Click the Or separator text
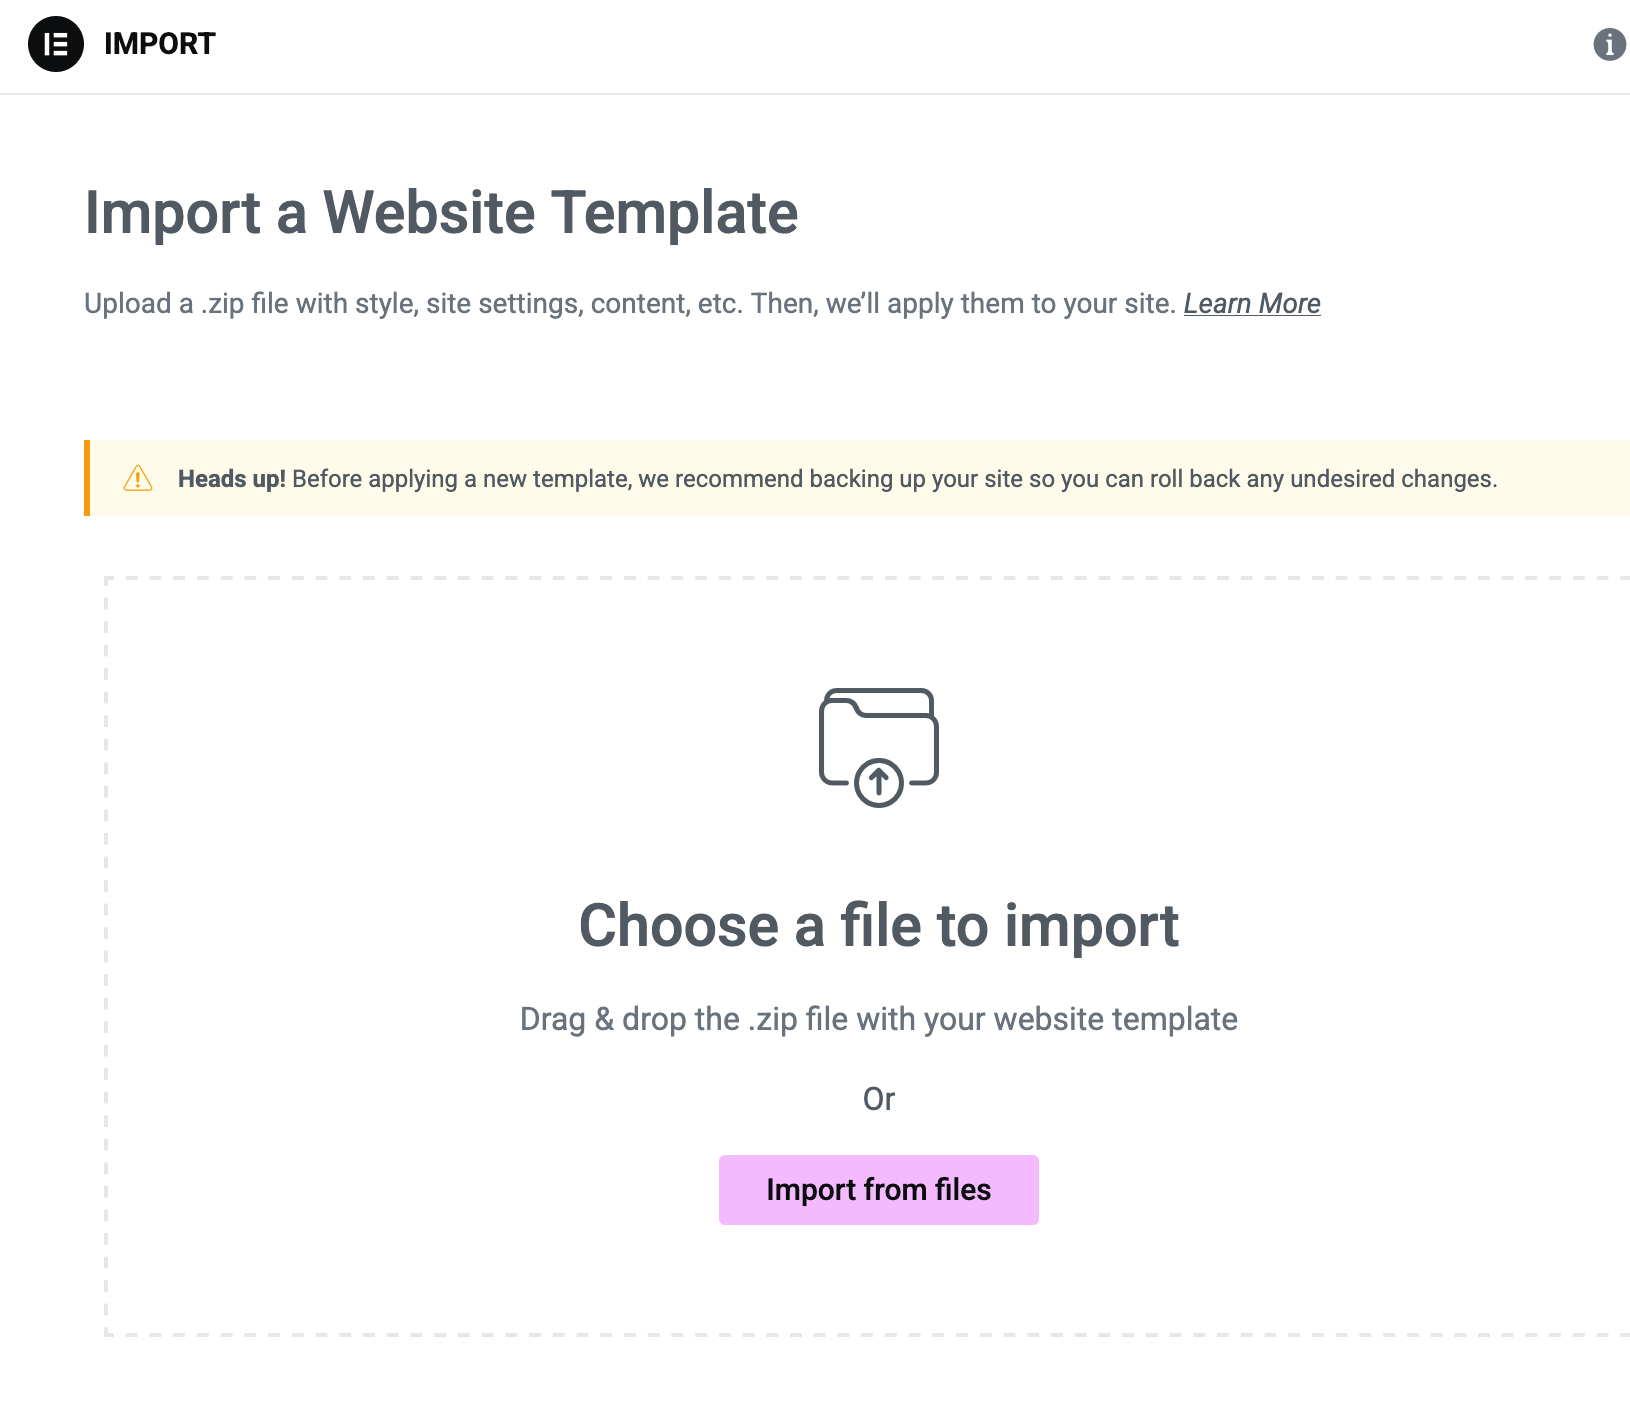This screenshot has height=1410, width=1630. click(x=879, y=1099)
